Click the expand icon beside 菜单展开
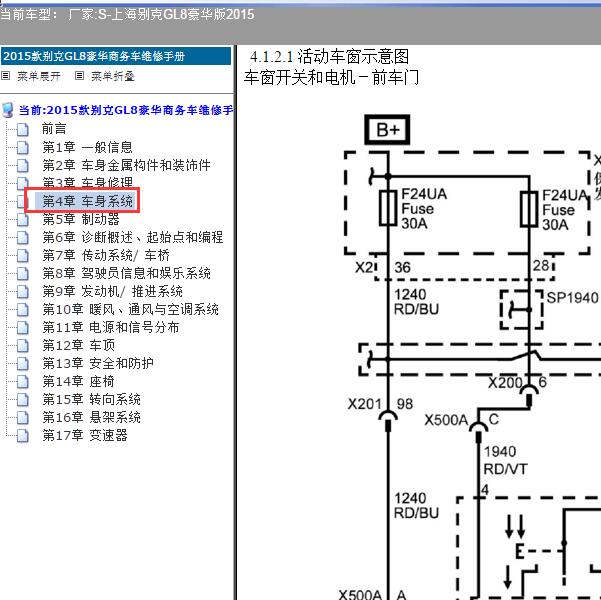601x600 pixels. [5, 76]
